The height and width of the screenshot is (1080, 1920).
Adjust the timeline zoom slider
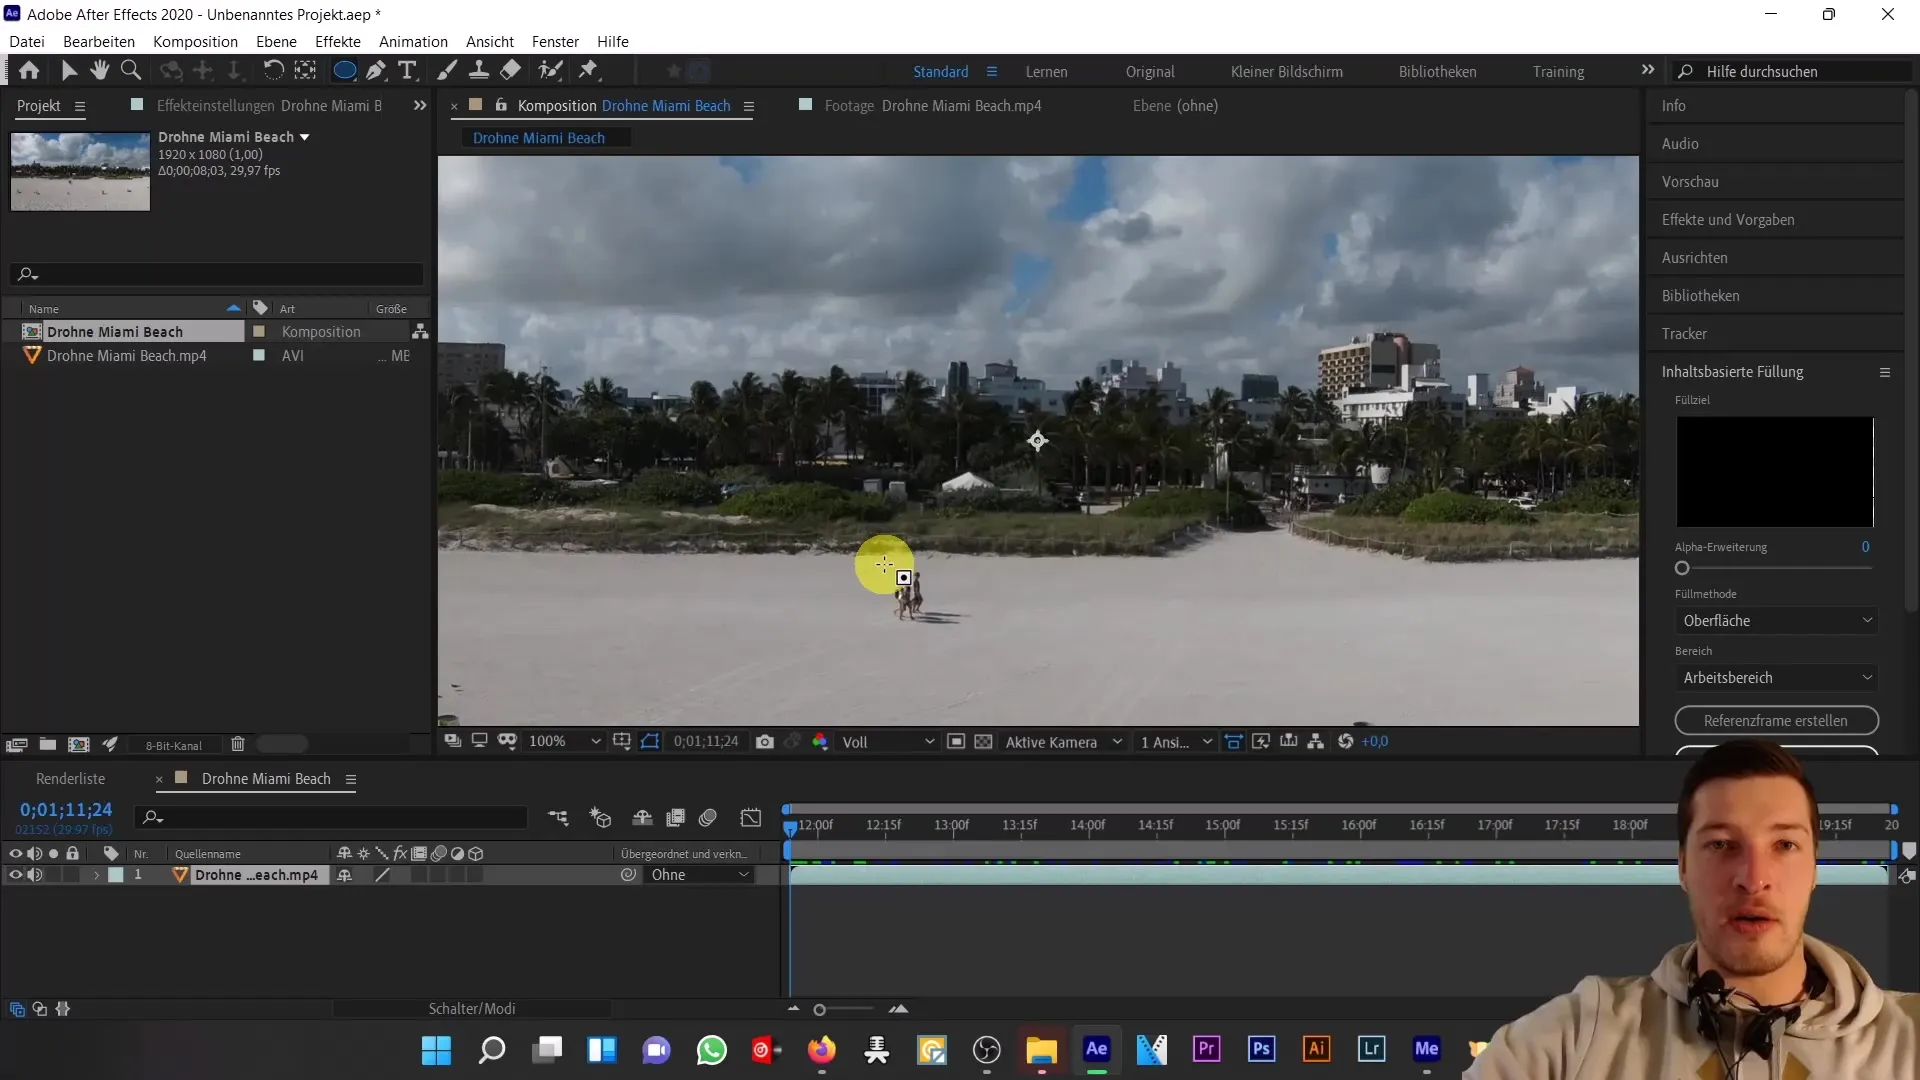click(x=820, y=1010)
